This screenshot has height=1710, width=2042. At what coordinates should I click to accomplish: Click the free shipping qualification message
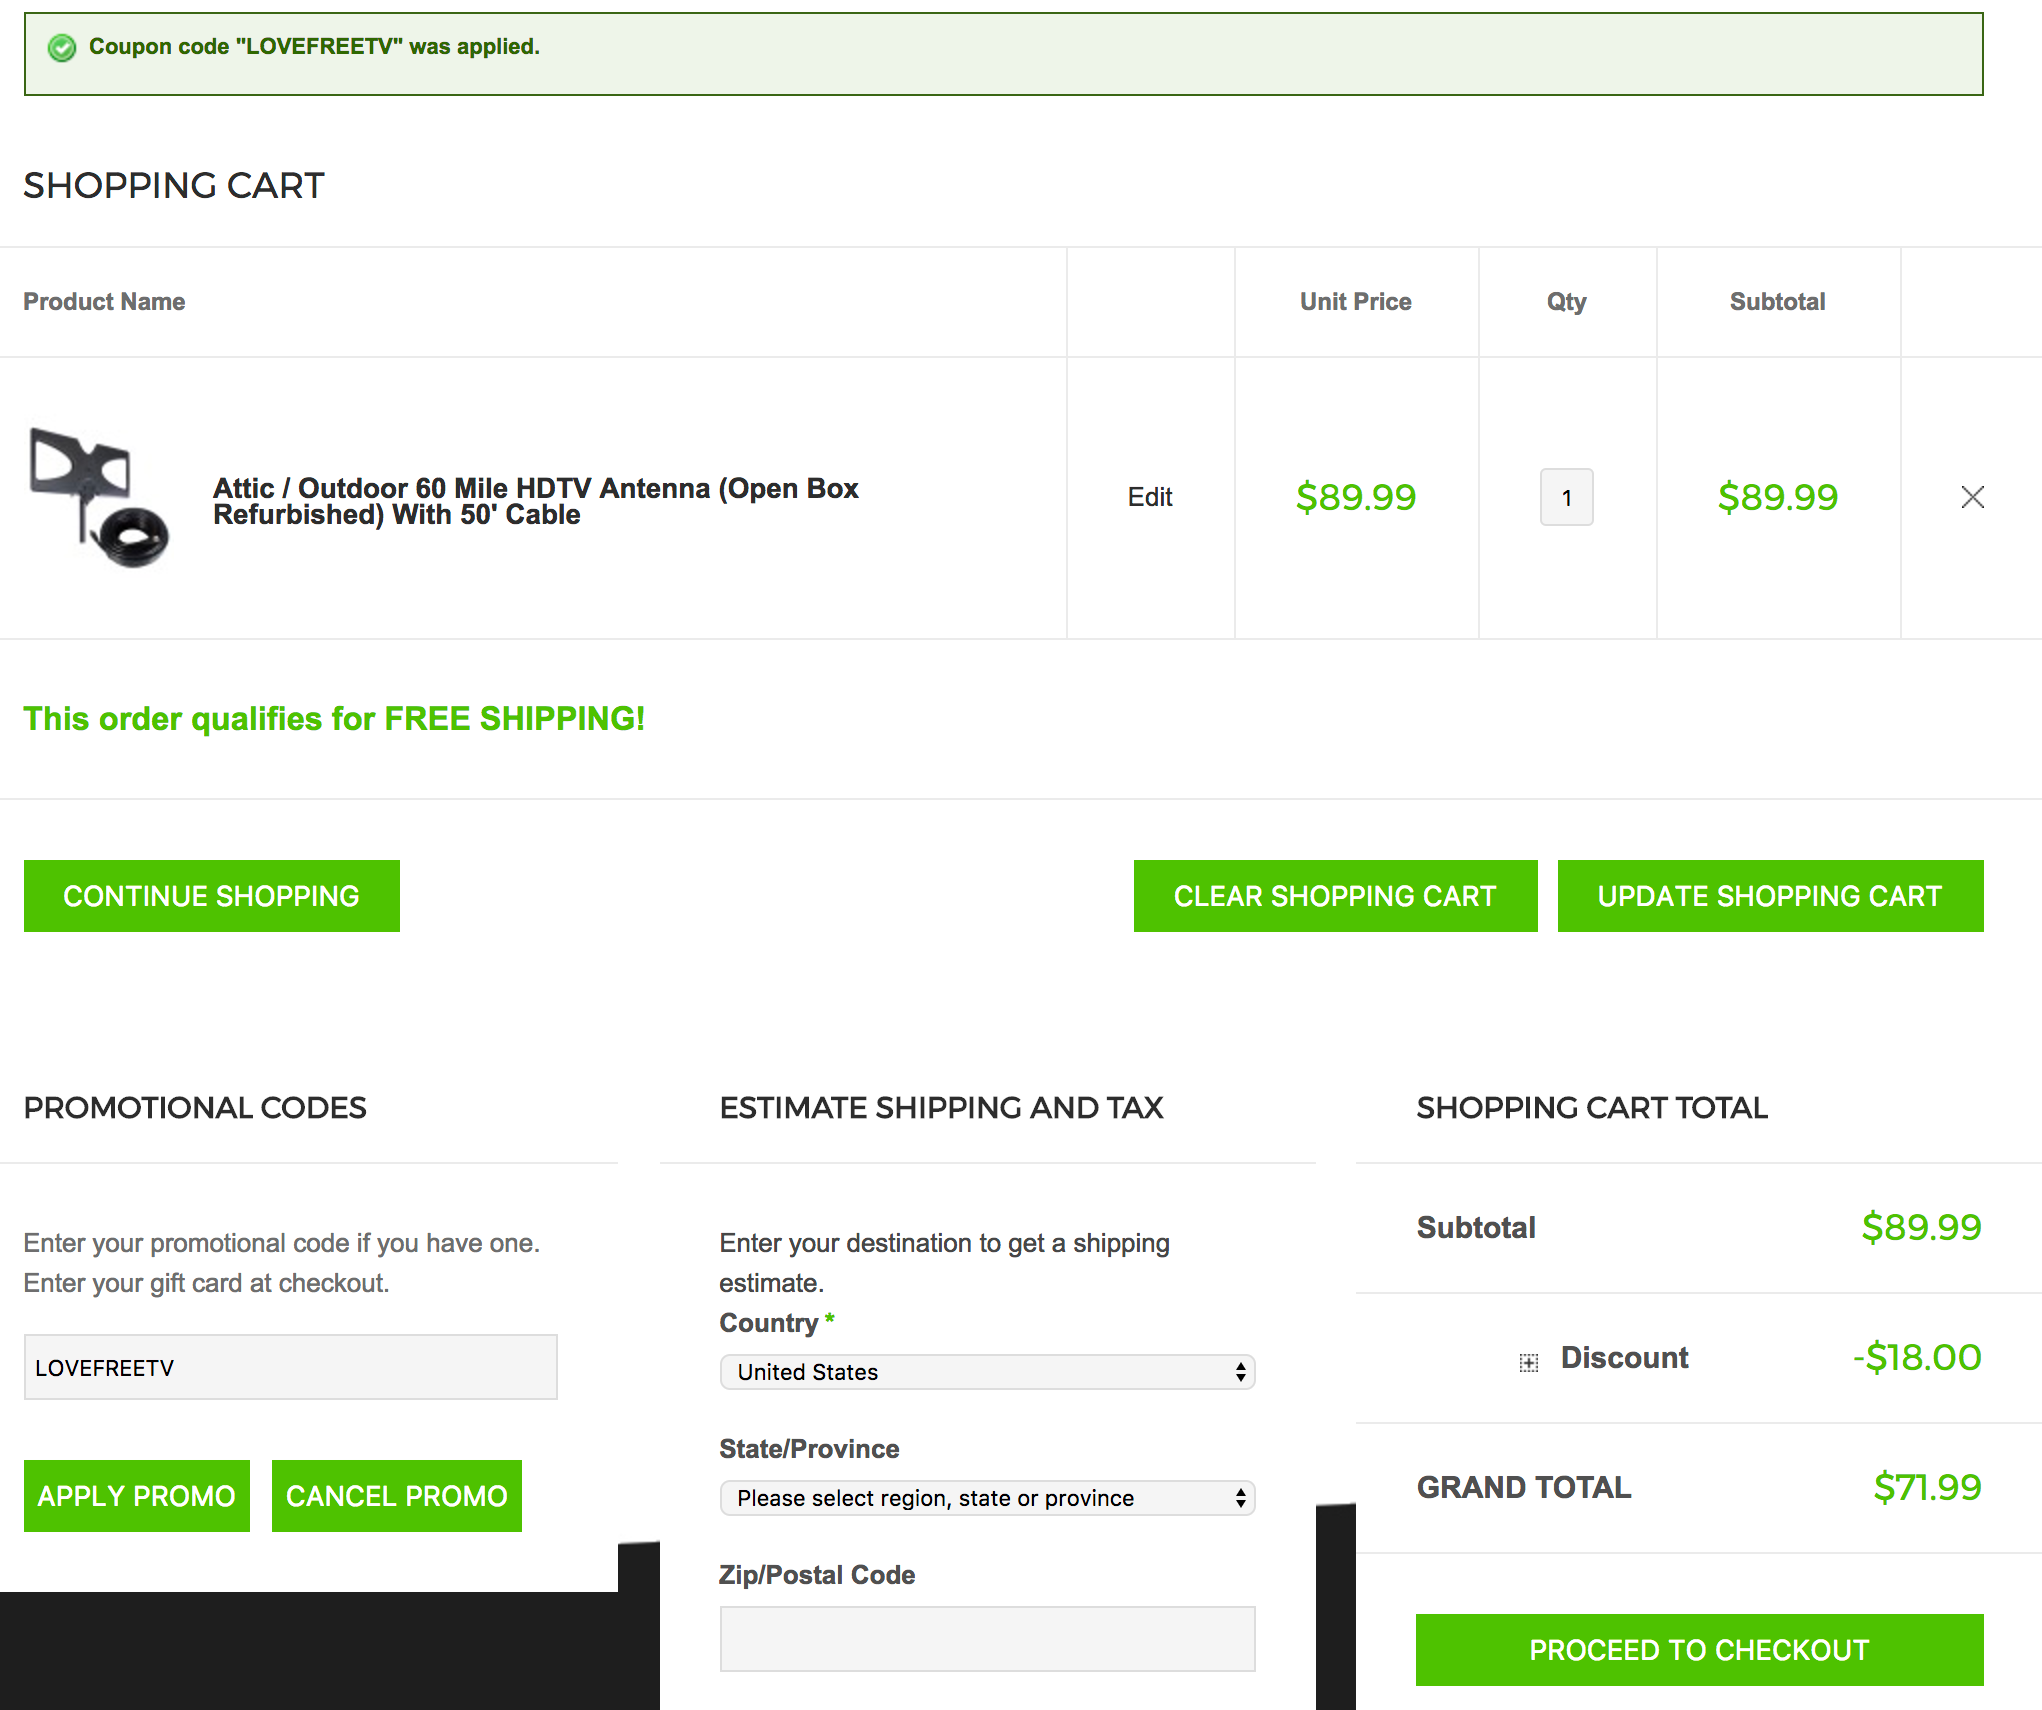click(x=334, y=719)
